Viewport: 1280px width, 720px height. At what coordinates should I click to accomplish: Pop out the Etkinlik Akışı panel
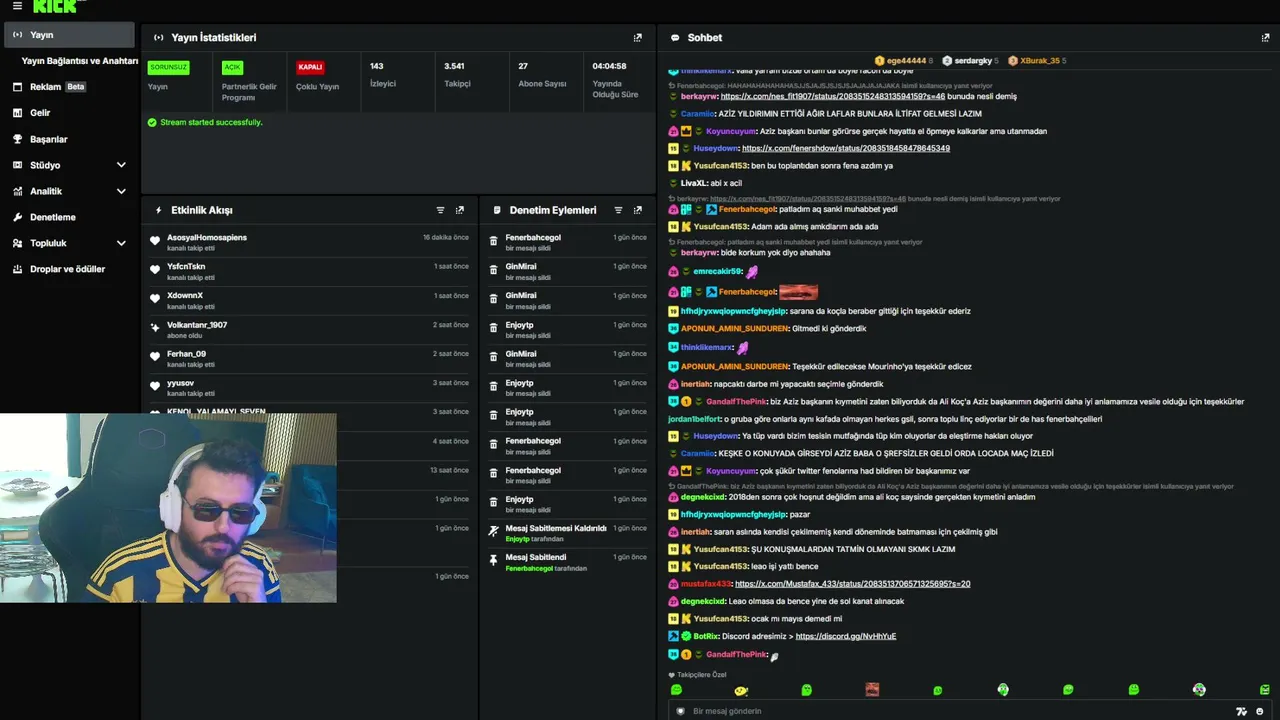460,210
